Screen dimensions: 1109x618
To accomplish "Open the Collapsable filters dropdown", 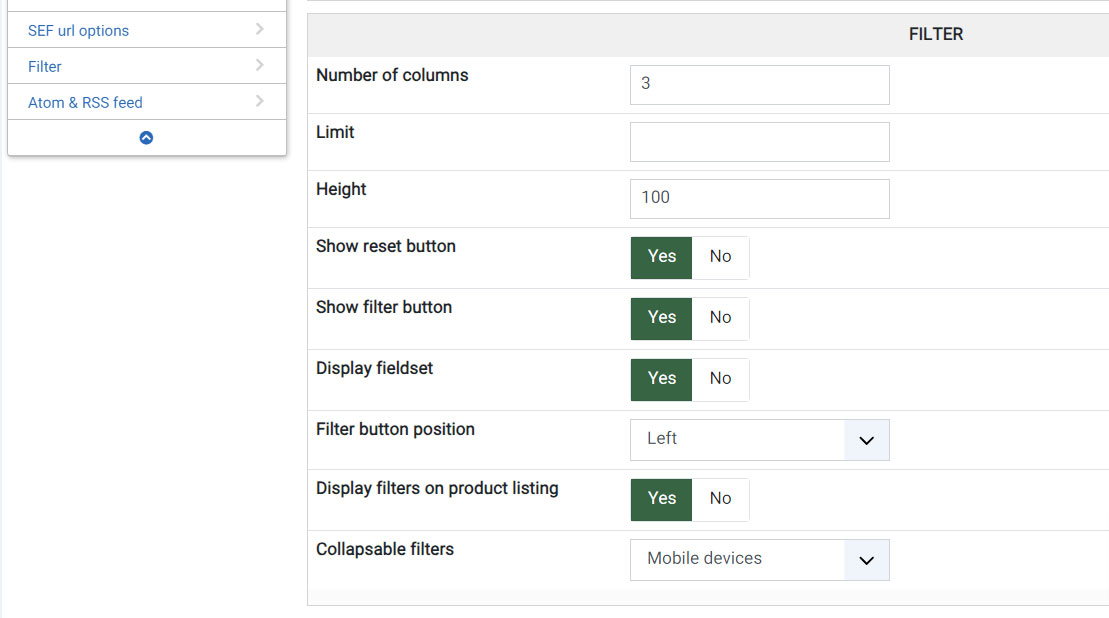I will click(760, 560).
